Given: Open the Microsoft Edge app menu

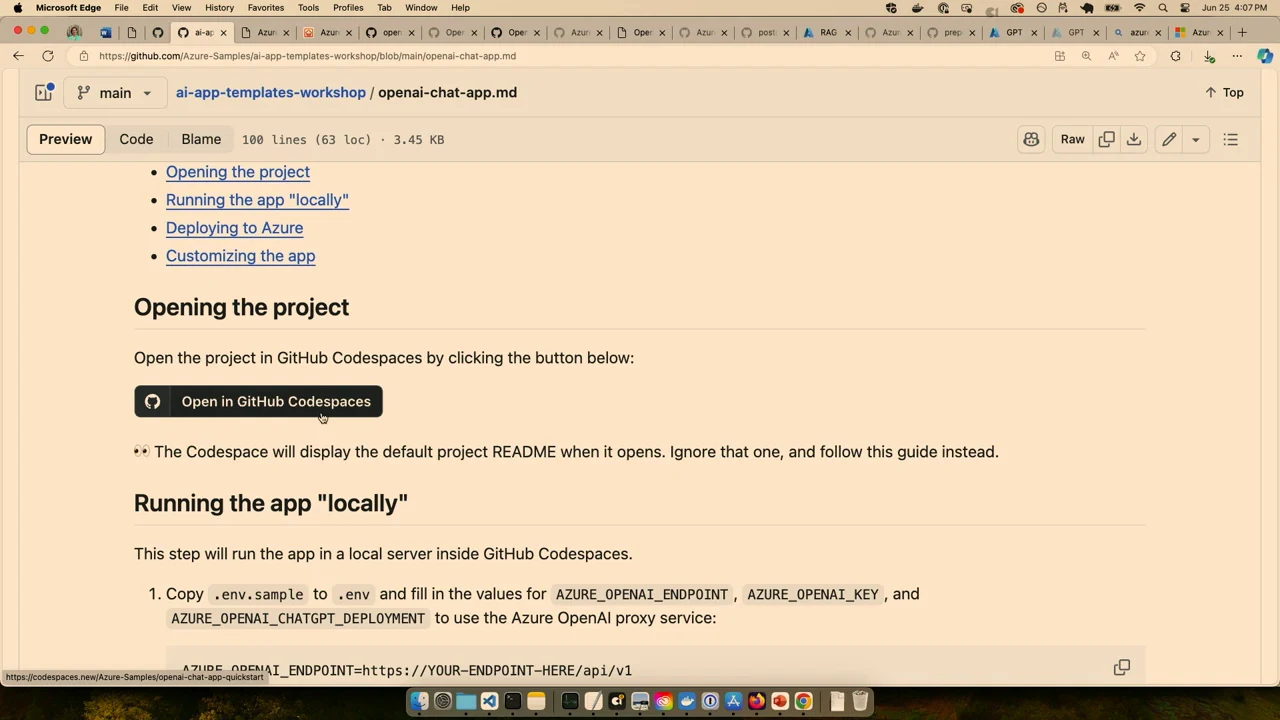Looking at the screenshot, I should pyautogui.click(x=68, y=7).
